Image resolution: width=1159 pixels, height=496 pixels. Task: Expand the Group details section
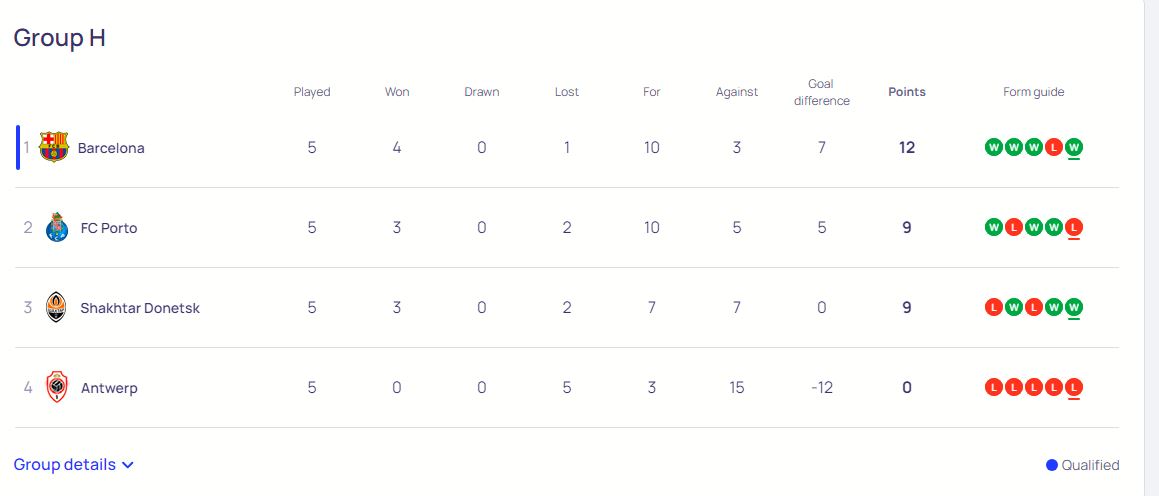click(x=65, y=465)
